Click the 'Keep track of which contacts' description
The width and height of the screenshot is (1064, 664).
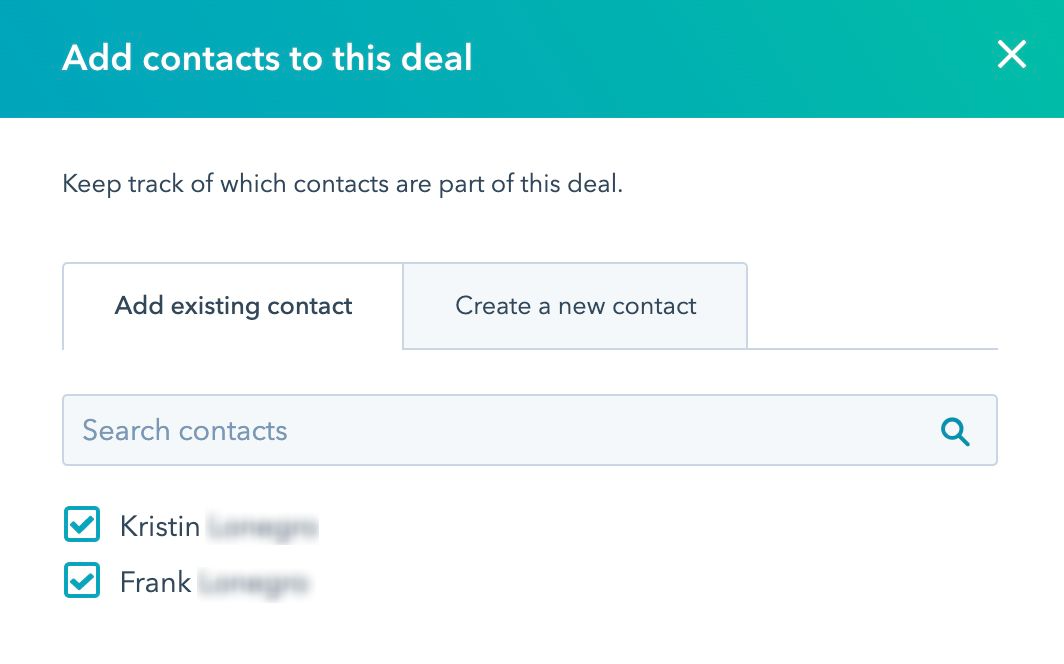pos(342,184)
